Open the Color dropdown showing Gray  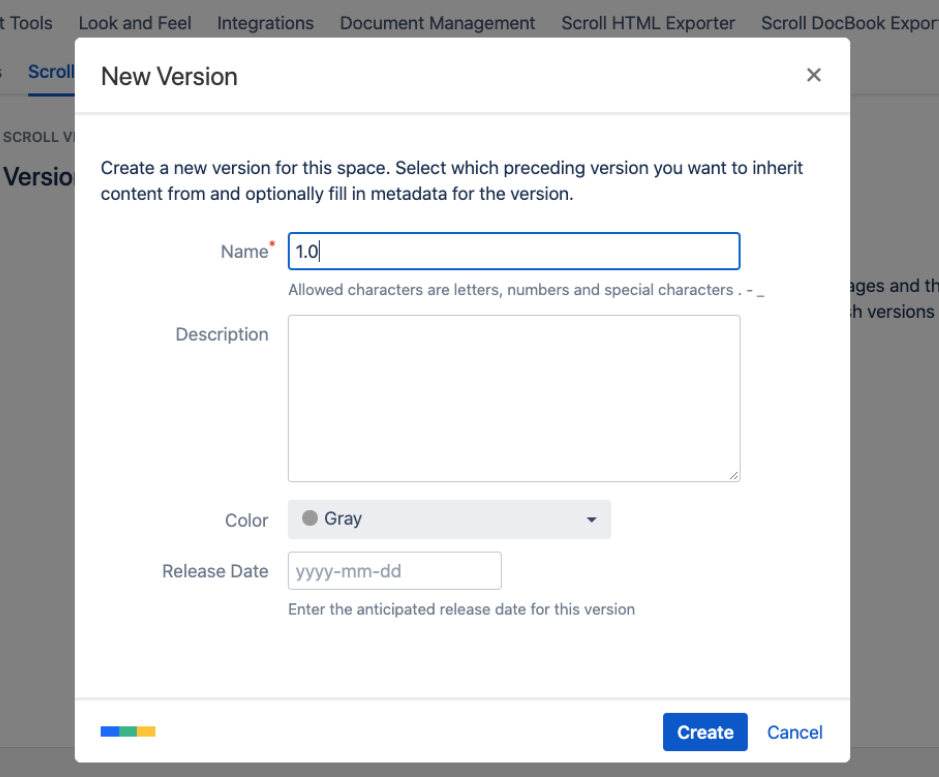click(x=449, y=519)
